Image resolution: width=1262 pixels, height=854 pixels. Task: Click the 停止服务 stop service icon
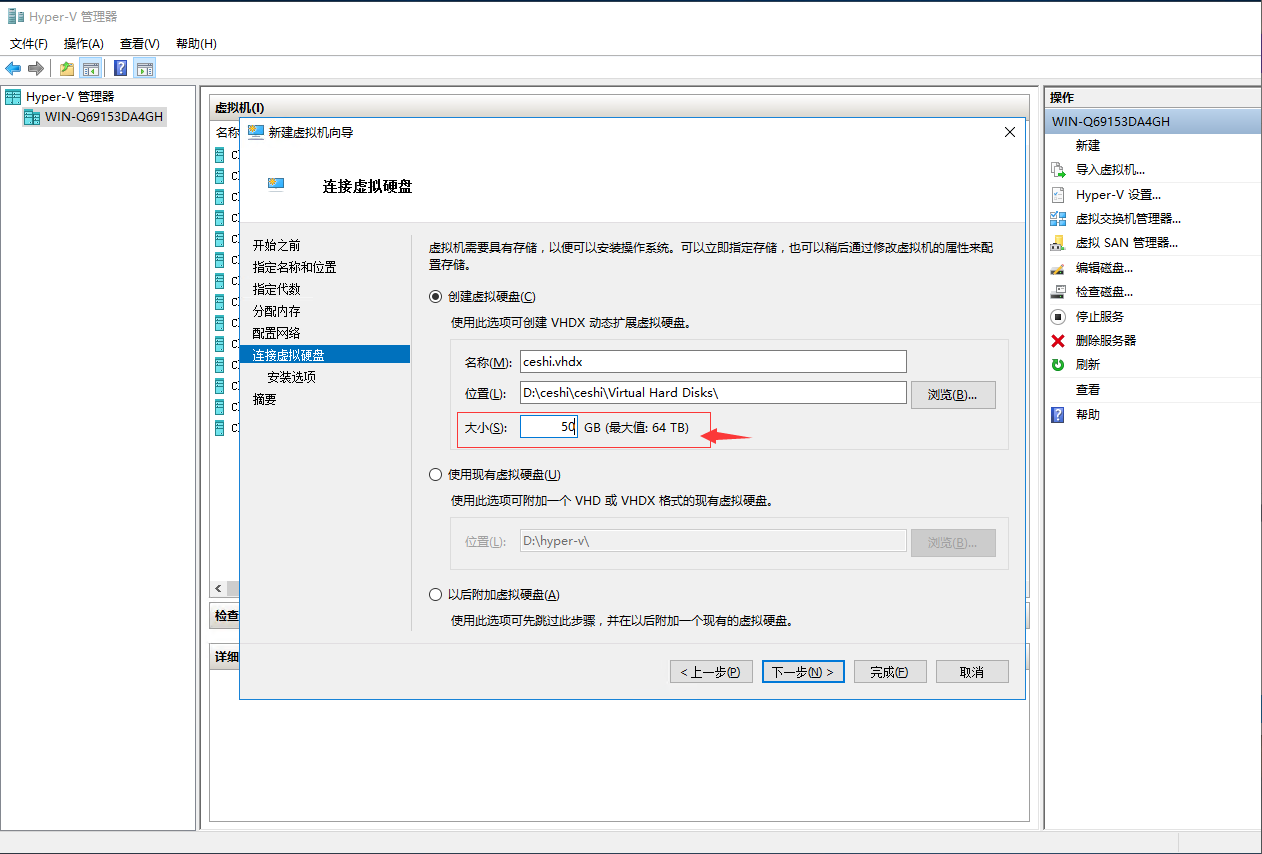(x=1058, y=316)
